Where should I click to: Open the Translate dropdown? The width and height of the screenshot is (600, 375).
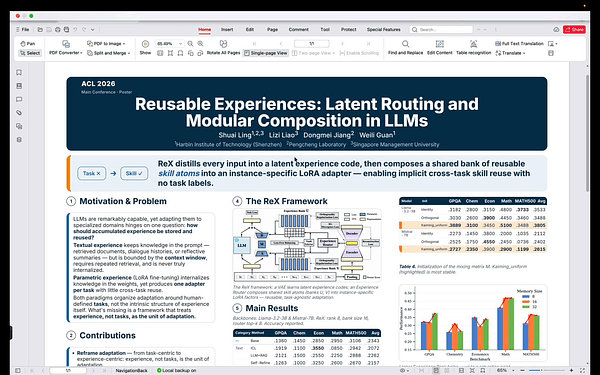tap(510, 53)
